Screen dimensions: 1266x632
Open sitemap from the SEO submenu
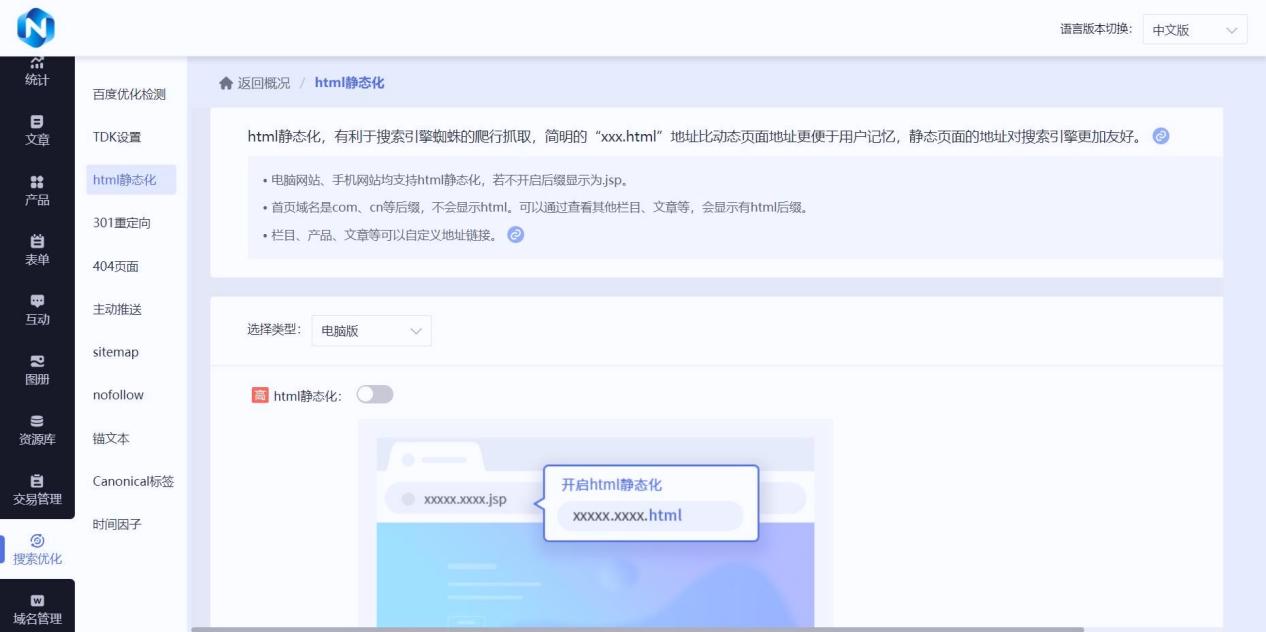click(x=116, y=352)
